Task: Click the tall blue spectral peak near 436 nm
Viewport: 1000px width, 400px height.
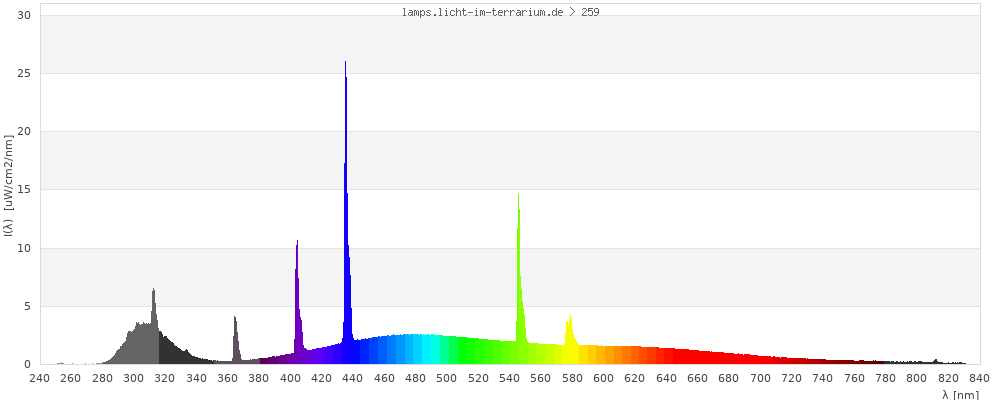Action: (346, 211)
